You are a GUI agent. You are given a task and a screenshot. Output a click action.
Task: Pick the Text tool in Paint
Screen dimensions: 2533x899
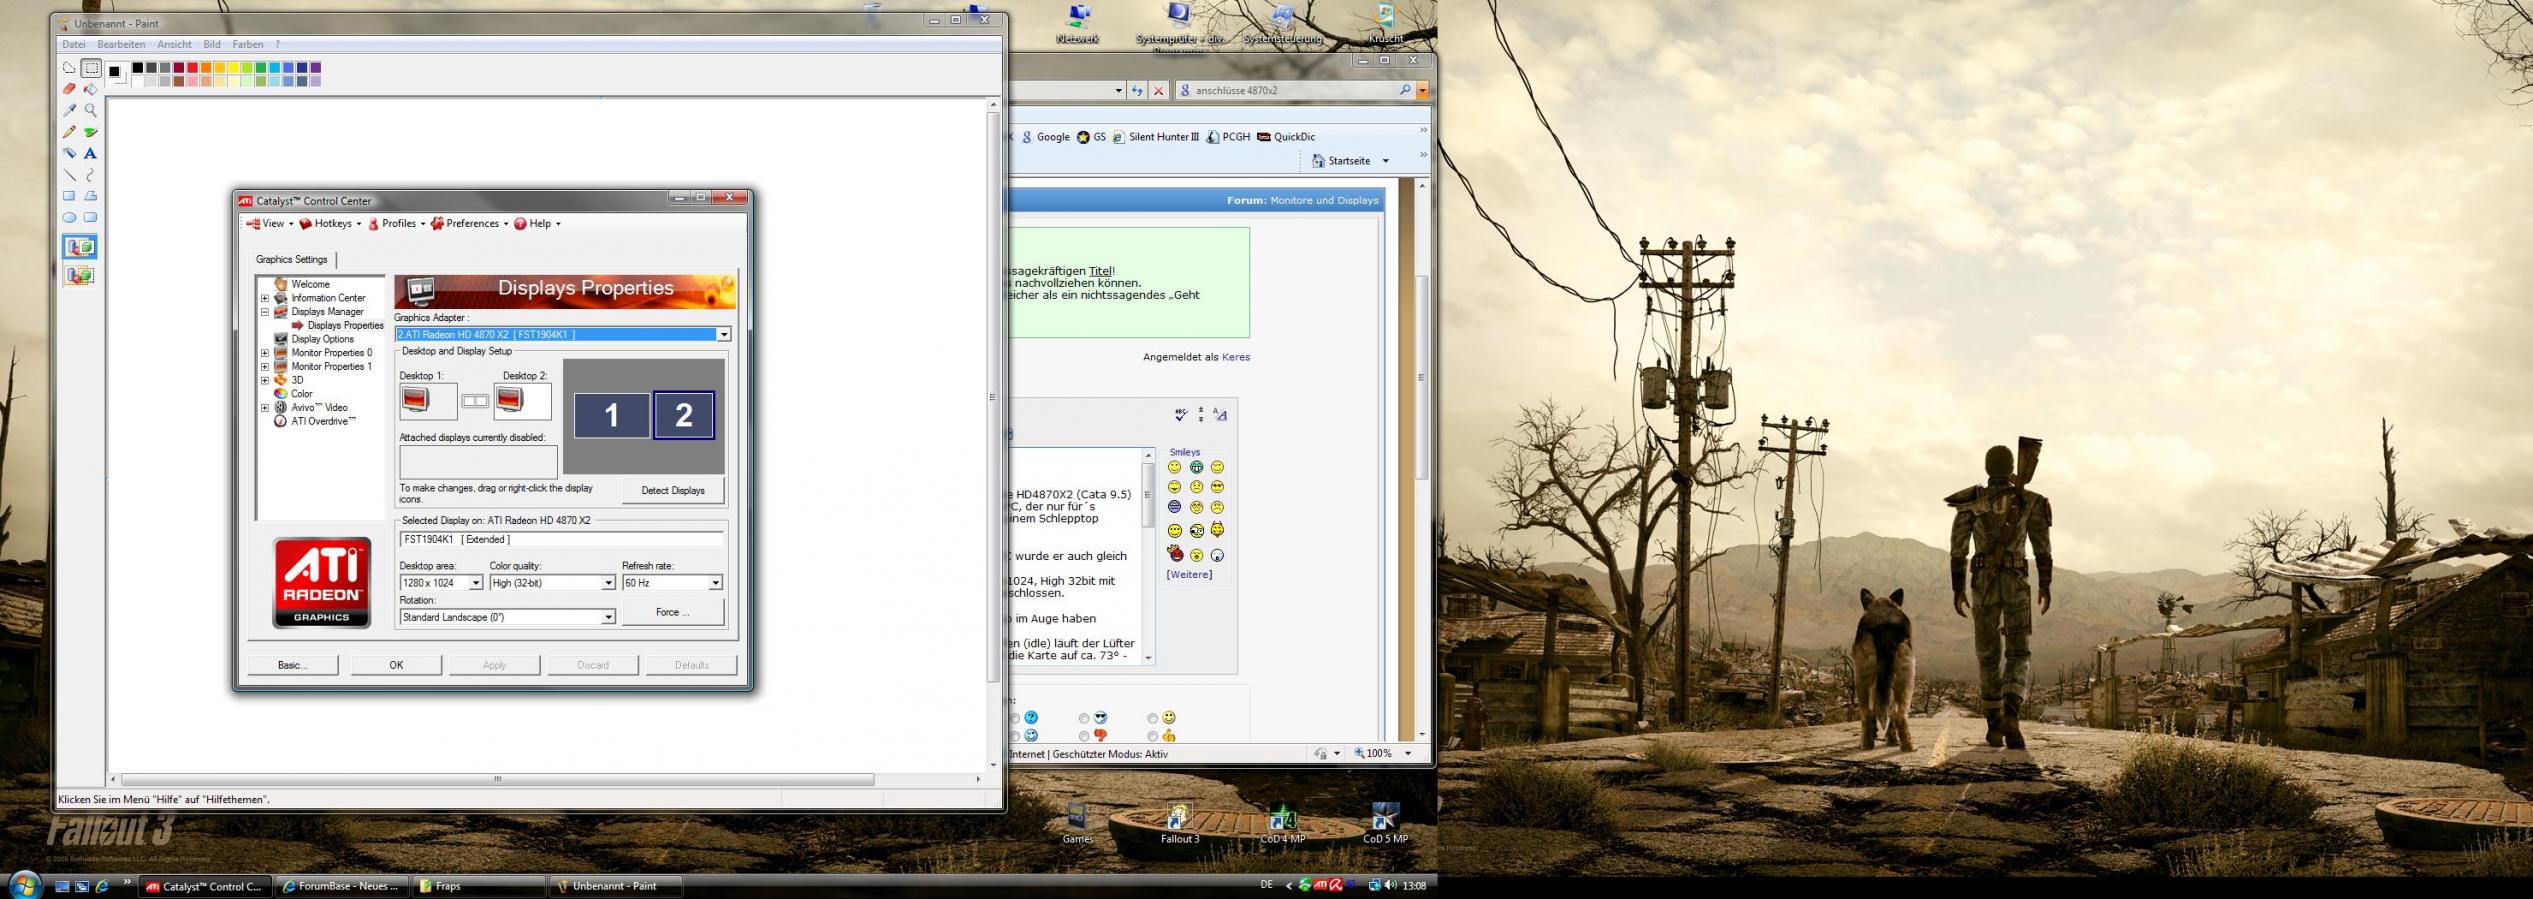pos(91,153)
